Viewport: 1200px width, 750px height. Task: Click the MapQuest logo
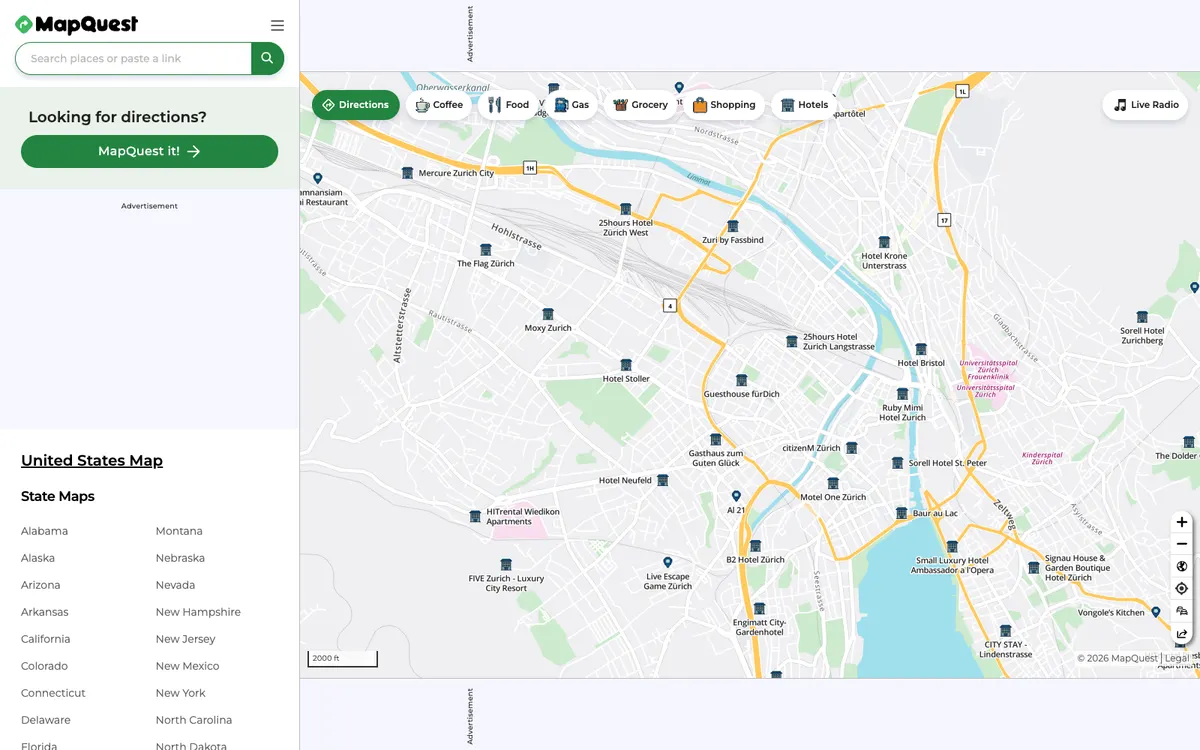pos(77,25)
